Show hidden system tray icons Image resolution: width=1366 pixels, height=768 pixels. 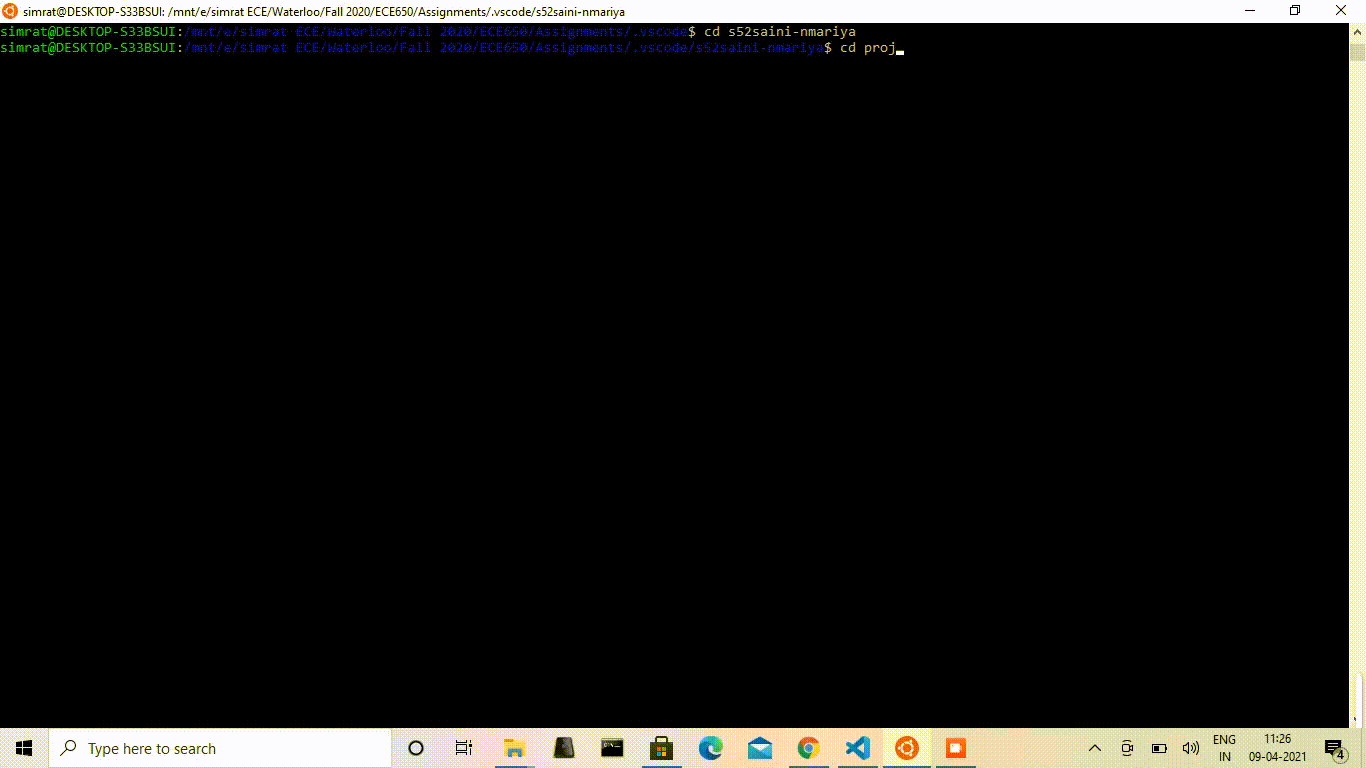click(x=1095, y=748)
